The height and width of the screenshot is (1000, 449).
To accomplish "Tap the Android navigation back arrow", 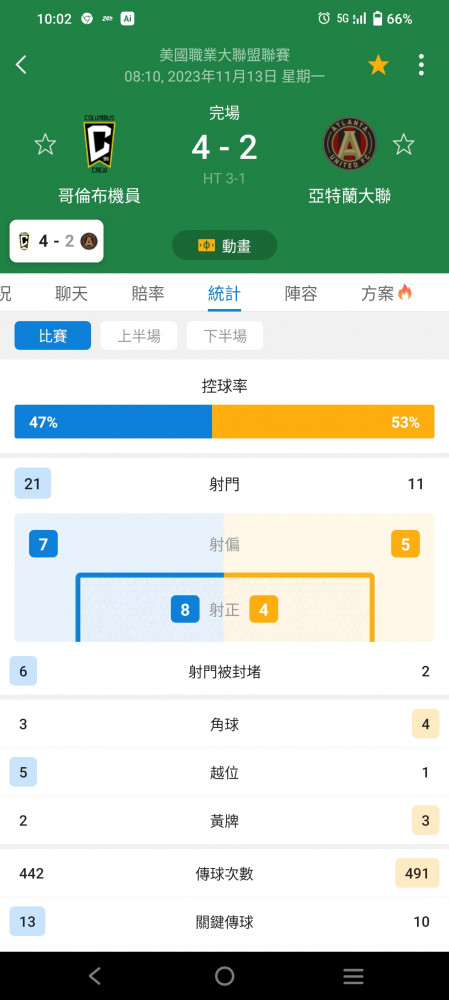I will (x=95, y=976).
